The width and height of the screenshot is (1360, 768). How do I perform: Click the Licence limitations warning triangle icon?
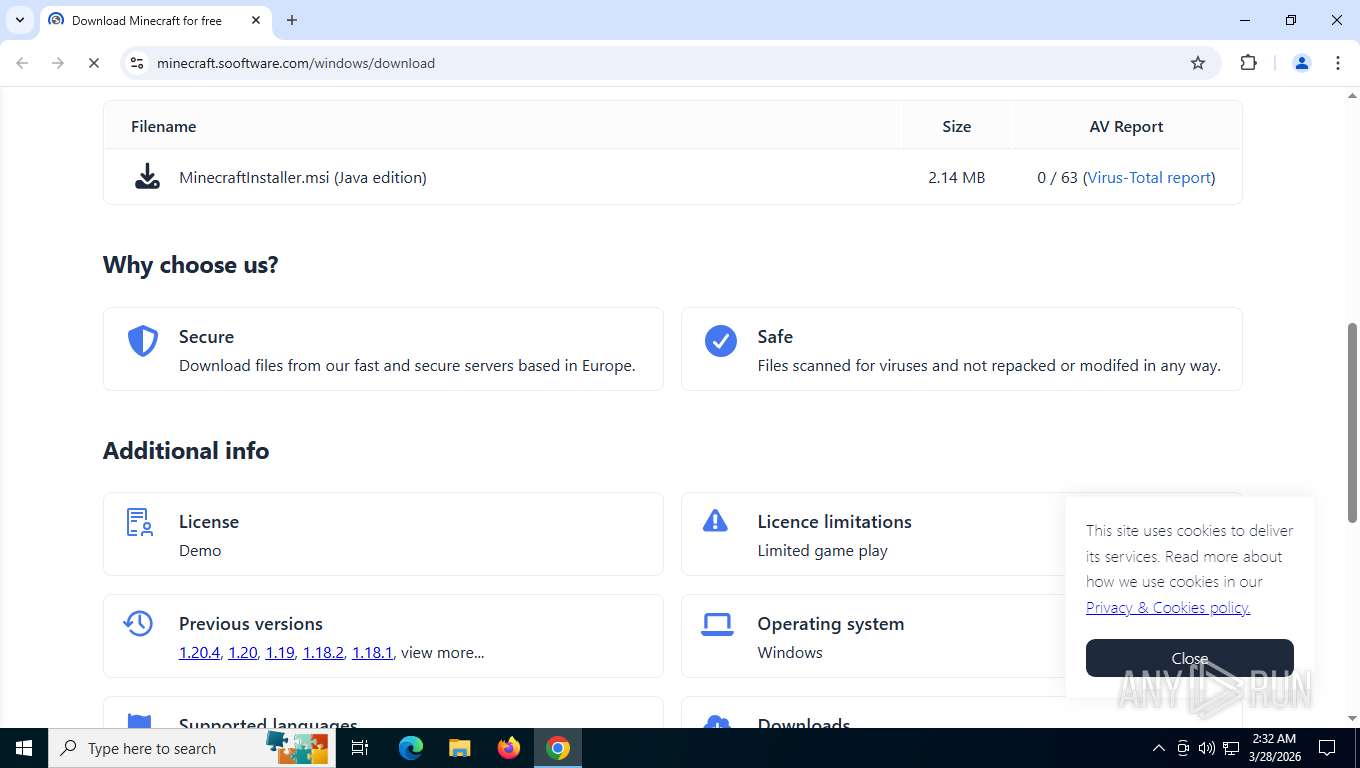pos(715,520)
